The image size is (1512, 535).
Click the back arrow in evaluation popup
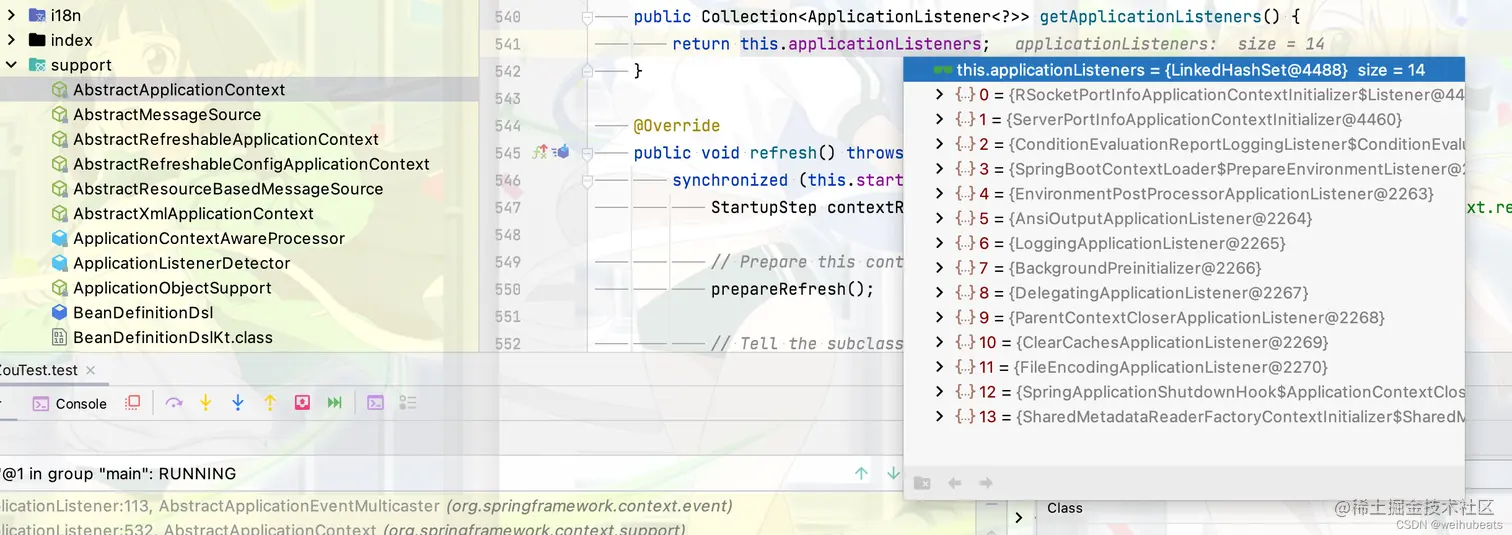(955, 483)
